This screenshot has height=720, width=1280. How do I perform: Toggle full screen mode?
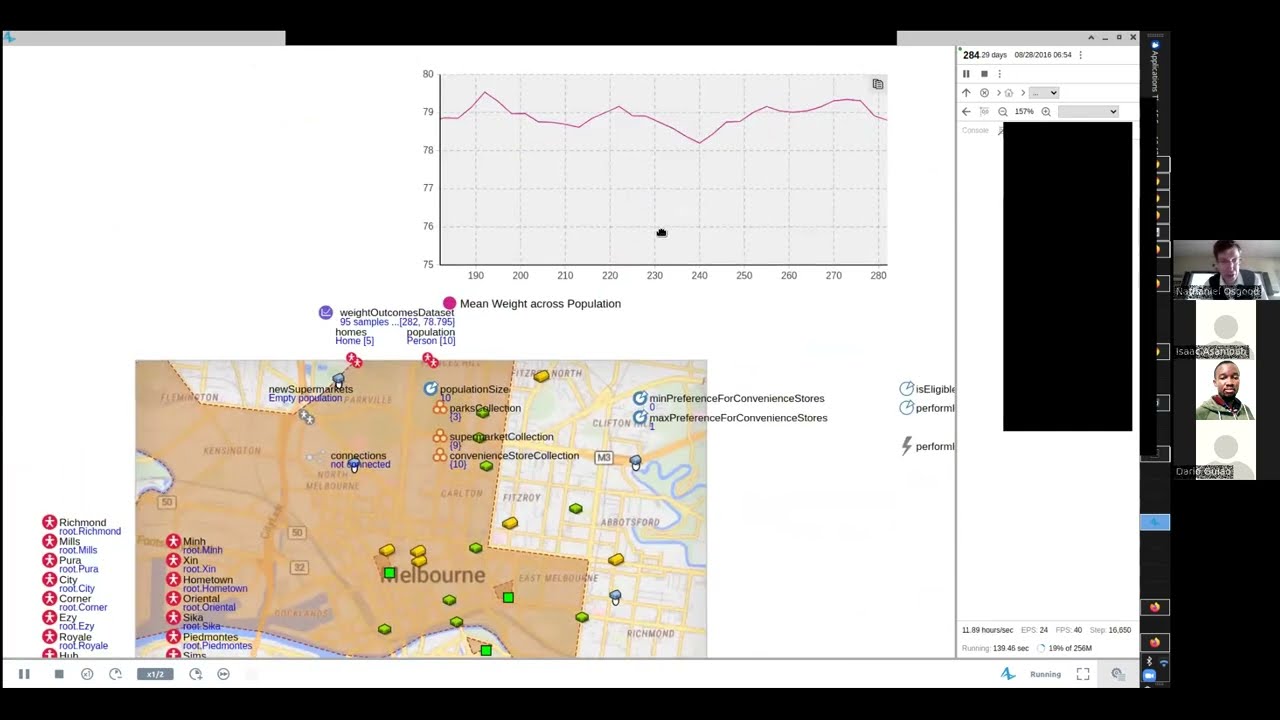click(x=1083, y=674)
